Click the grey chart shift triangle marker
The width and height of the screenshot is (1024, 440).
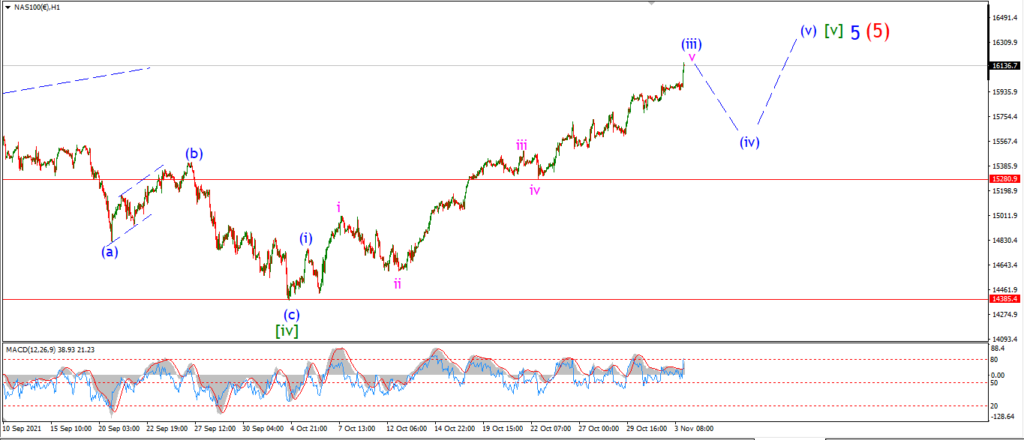pos(651,3)
